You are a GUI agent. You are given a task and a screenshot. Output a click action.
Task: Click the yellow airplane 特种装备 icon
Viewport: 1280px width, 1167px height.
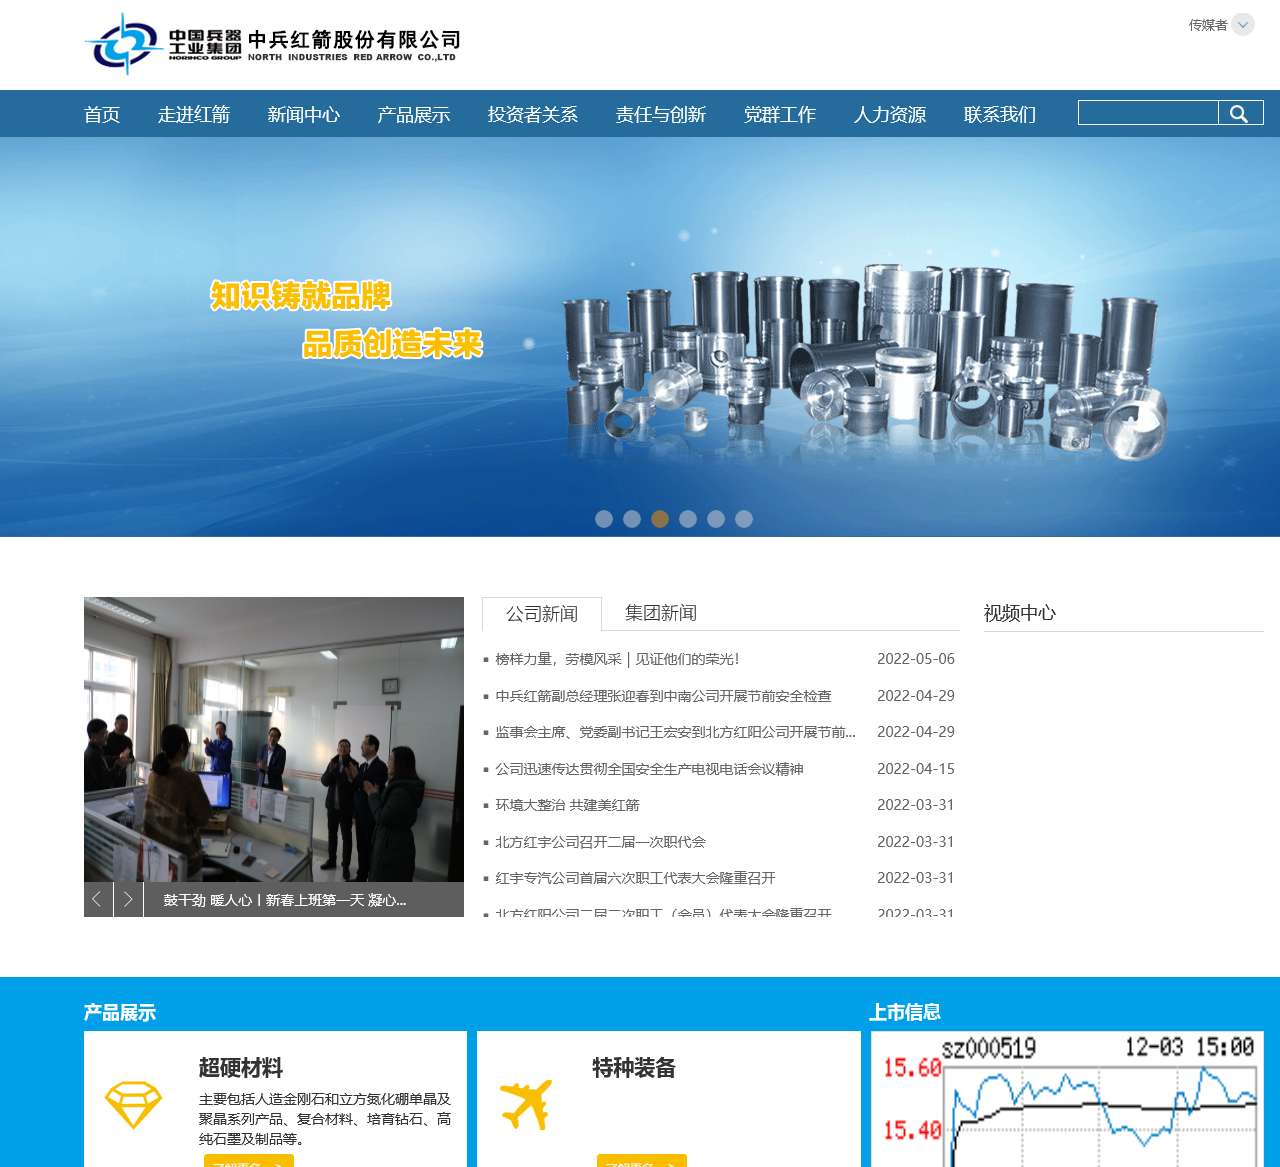tap(526, 1104)
